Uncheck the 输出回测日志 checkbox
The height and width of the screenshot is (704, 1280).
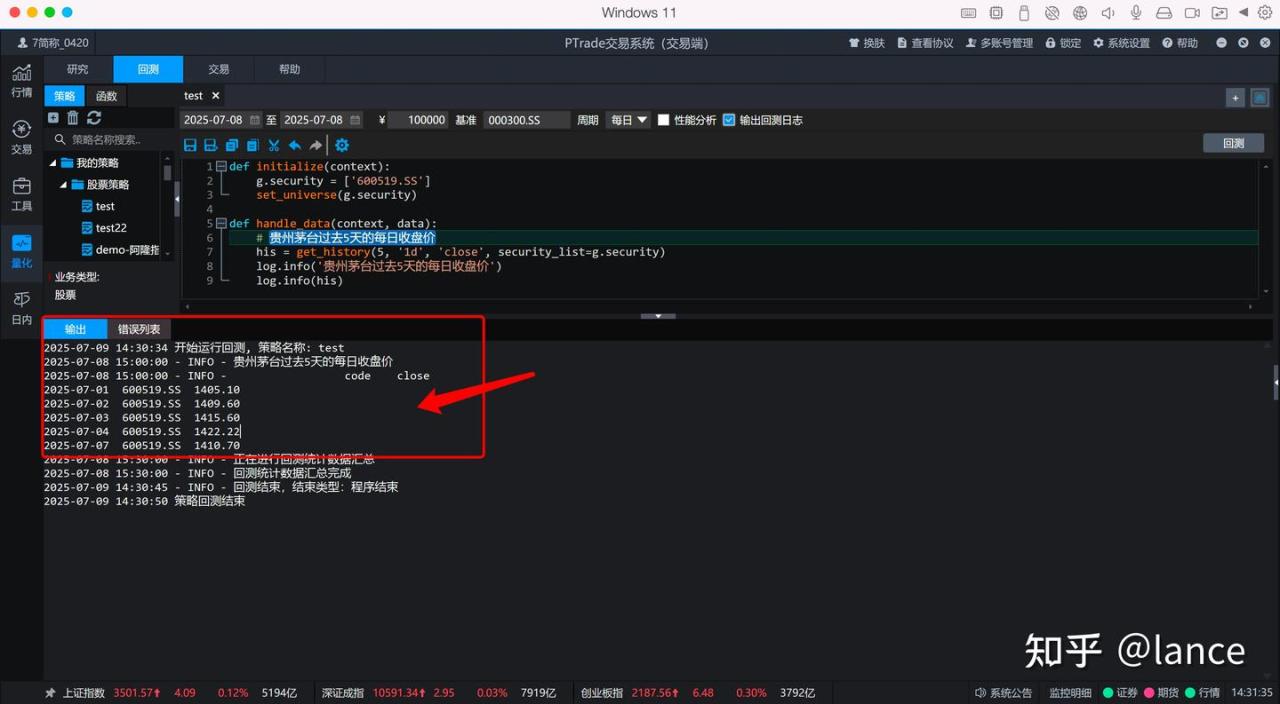click(x=729, y=120)
